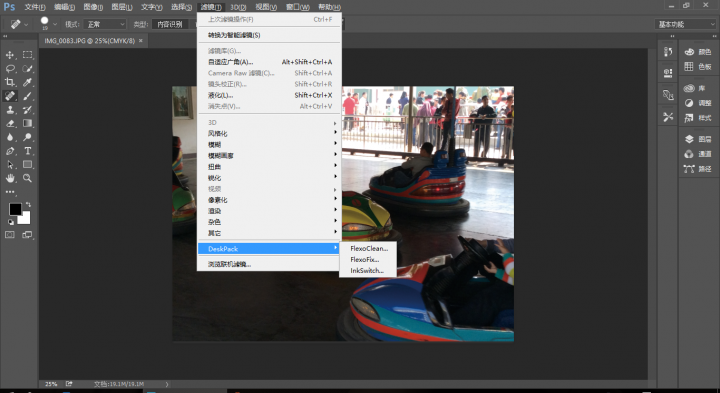The width and height of the screenshot is (720, 393).
Task: Click the 内容识别 type button
Action: coord(170,24)
